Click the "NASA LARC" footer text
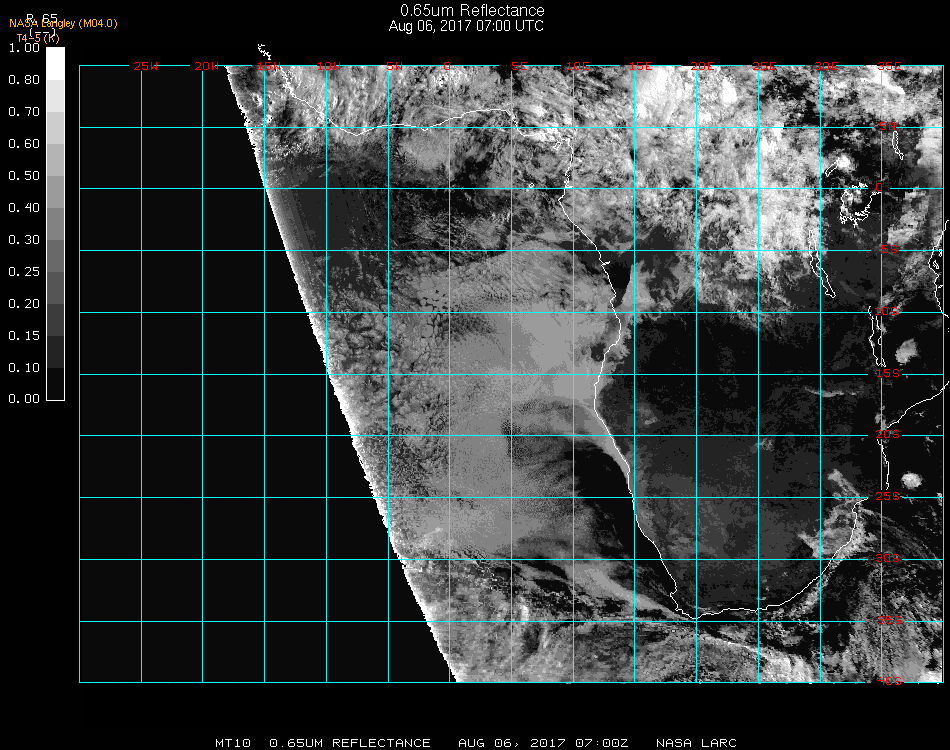Screen dimensions: 950x750 point(696,743)
